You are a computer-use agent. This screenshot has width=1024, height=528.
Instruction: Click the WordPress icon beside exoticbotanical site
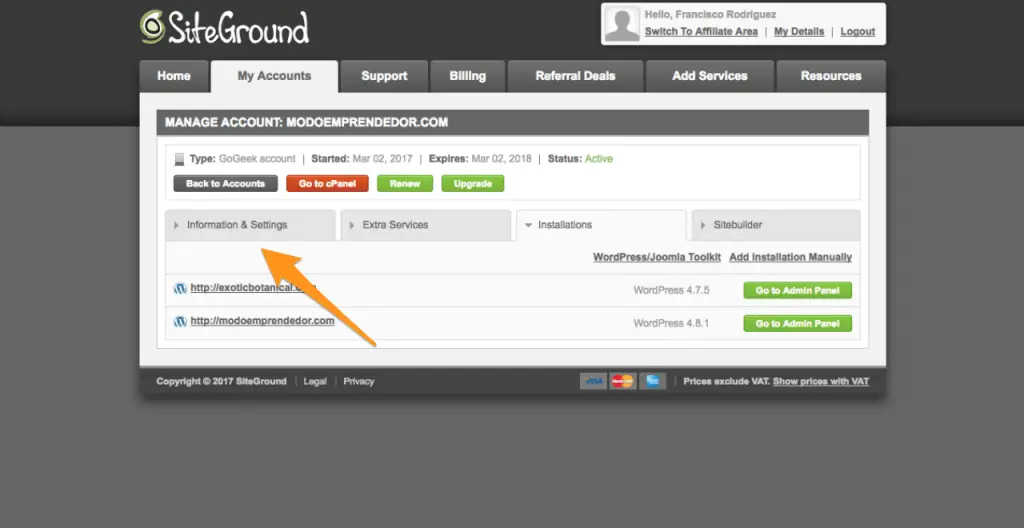click(x=180, y=289)
